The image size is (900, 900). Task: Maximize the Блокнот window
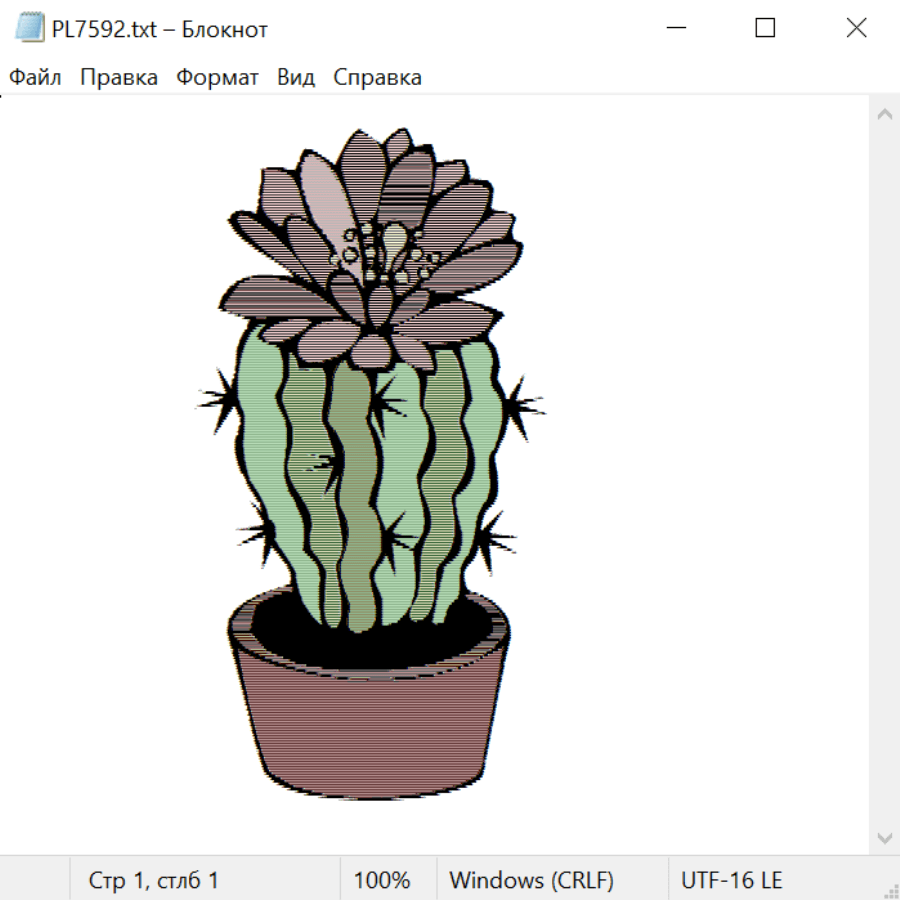765,29
